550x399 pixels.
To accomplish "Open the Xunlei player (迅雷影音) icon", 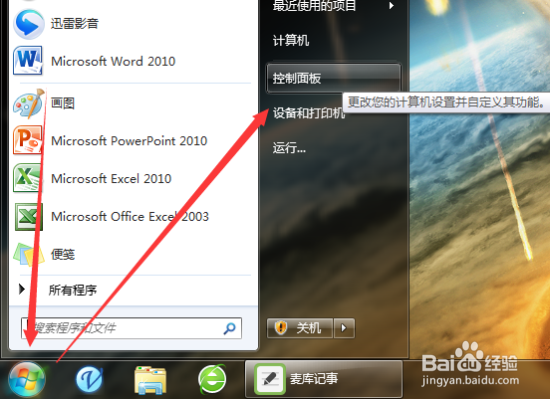I will pyautogui.click(x=28, y=24).
